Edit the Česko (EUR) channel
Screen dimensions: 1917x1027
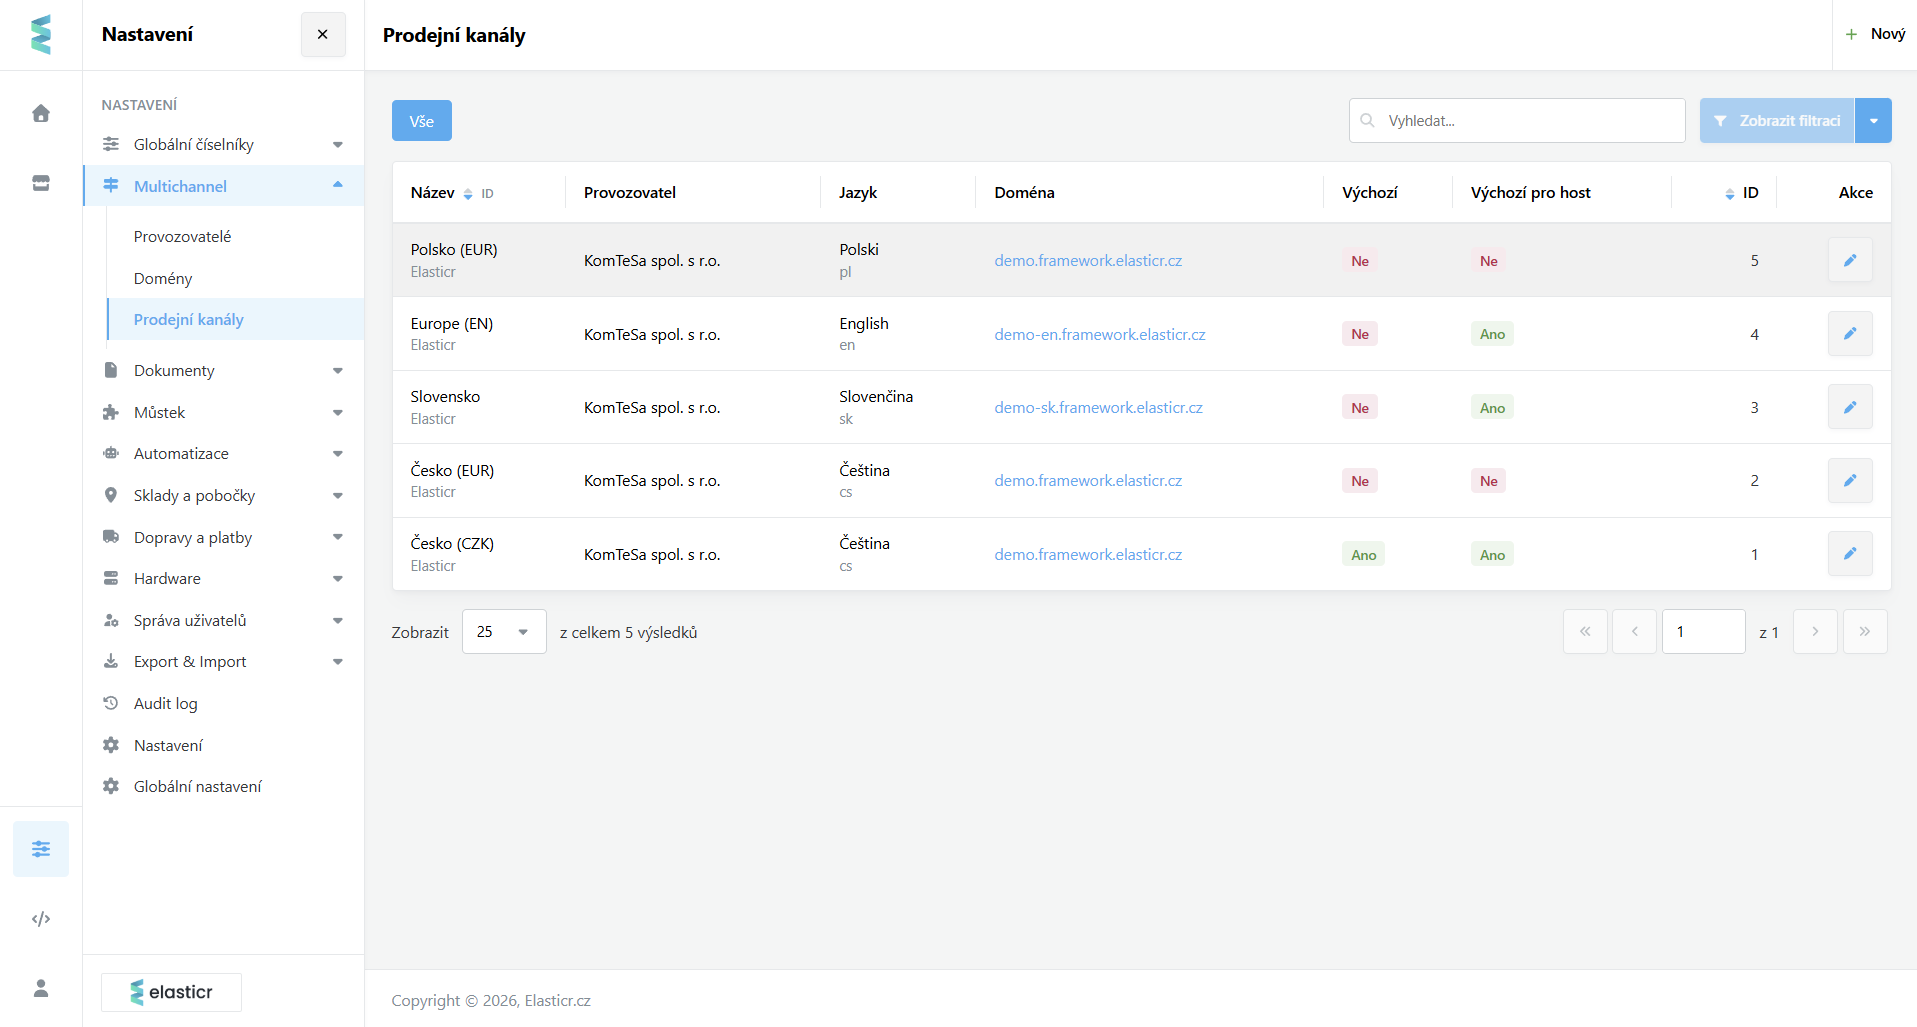[x=1850, y=480]
